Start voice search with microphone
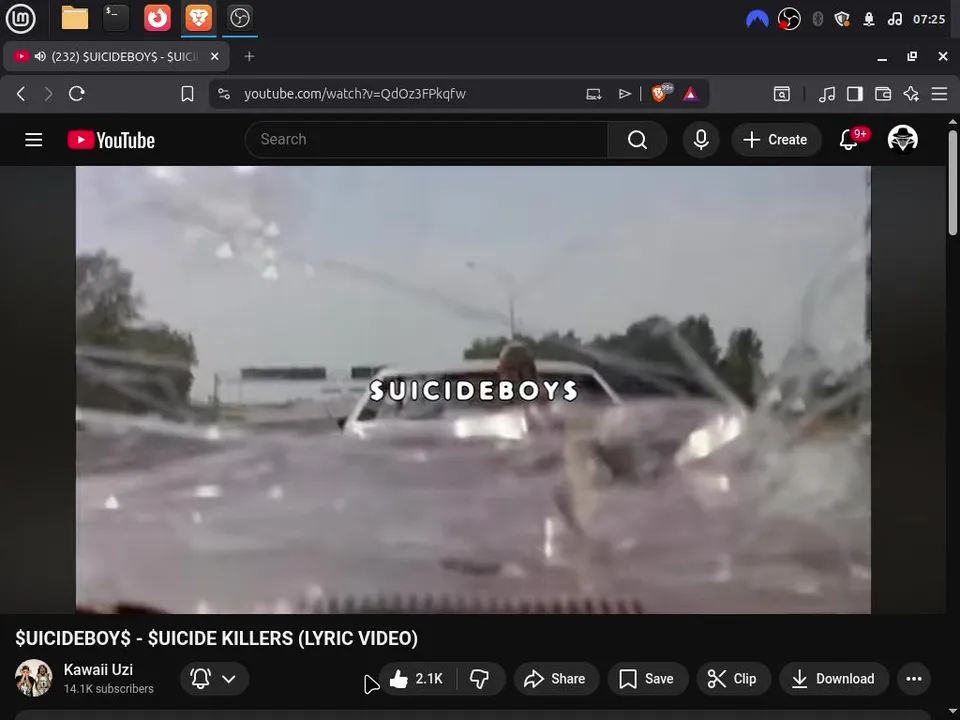The height and width of the screenshot is (720, 960). coord(701,140)
